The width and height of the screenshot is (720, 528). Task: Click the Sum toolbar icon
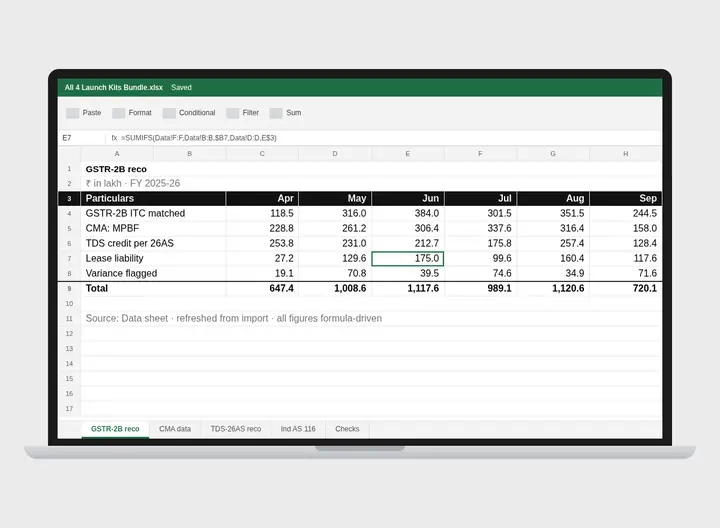point(276,113)
